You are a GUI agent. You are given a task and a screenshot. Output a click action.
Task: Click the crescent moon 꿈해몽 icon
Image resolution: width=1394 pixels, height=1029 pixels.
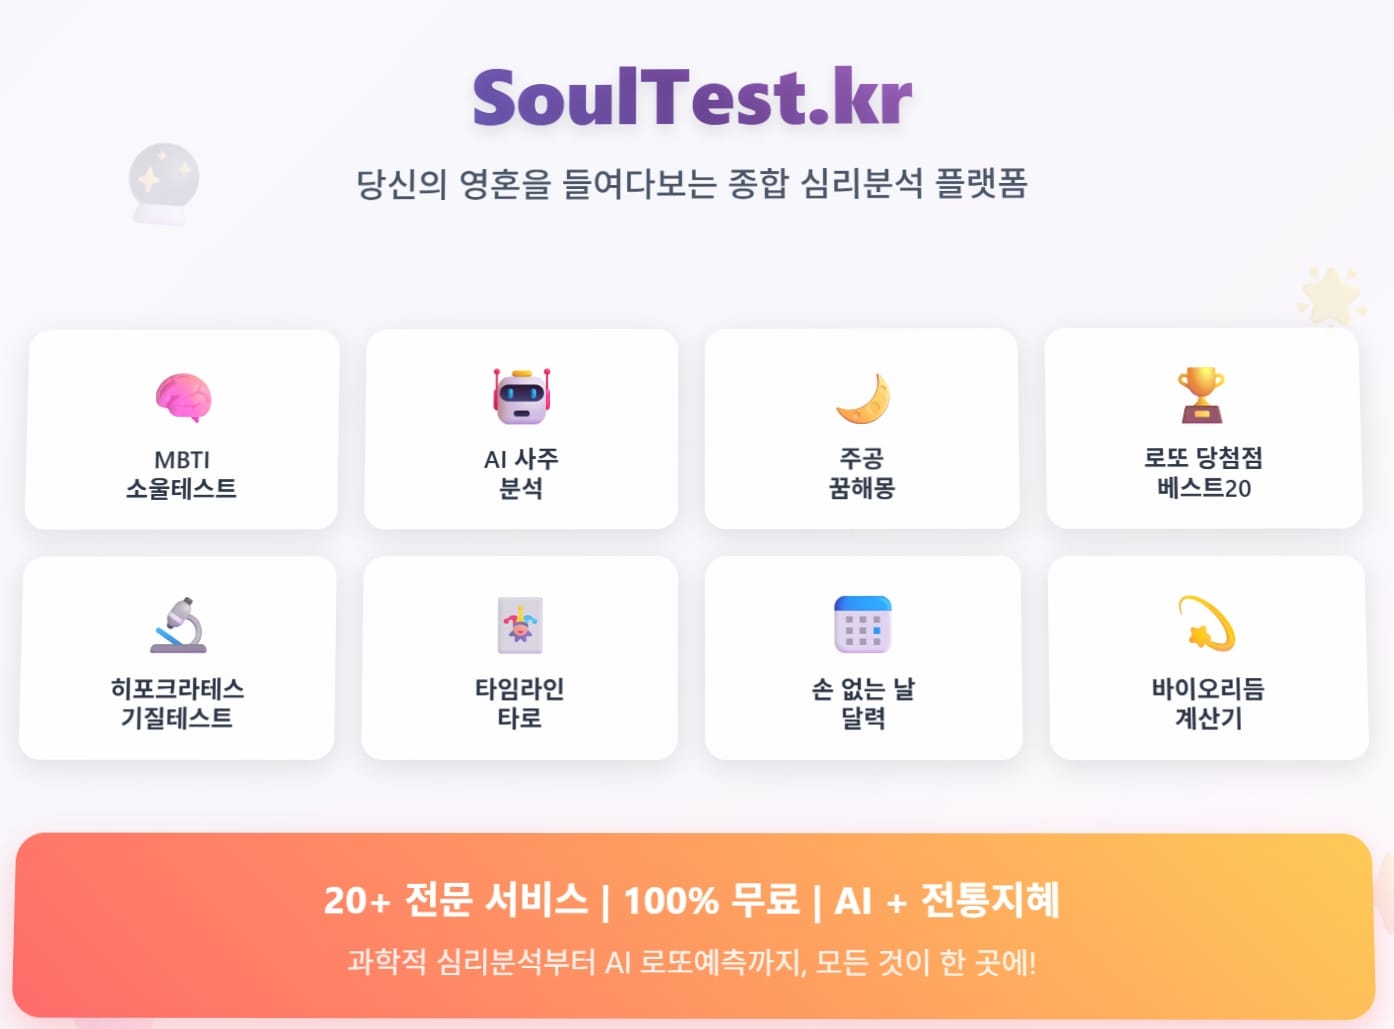coord(863,398)
